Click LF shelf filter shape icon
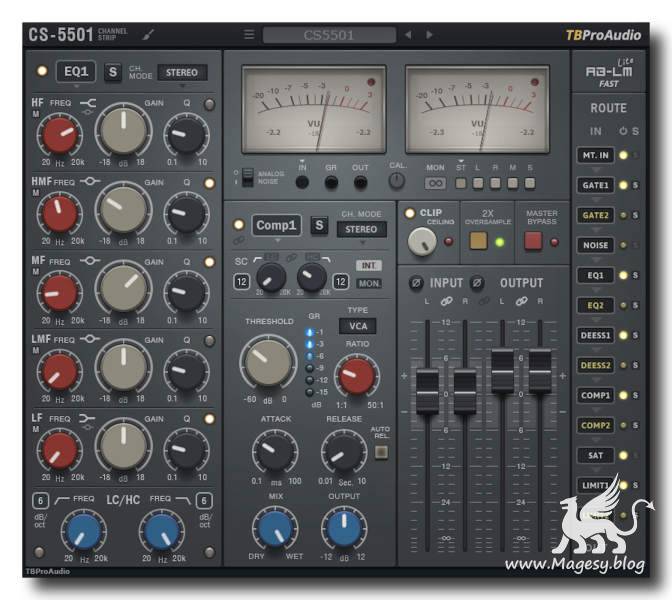 tap(87, 418)
